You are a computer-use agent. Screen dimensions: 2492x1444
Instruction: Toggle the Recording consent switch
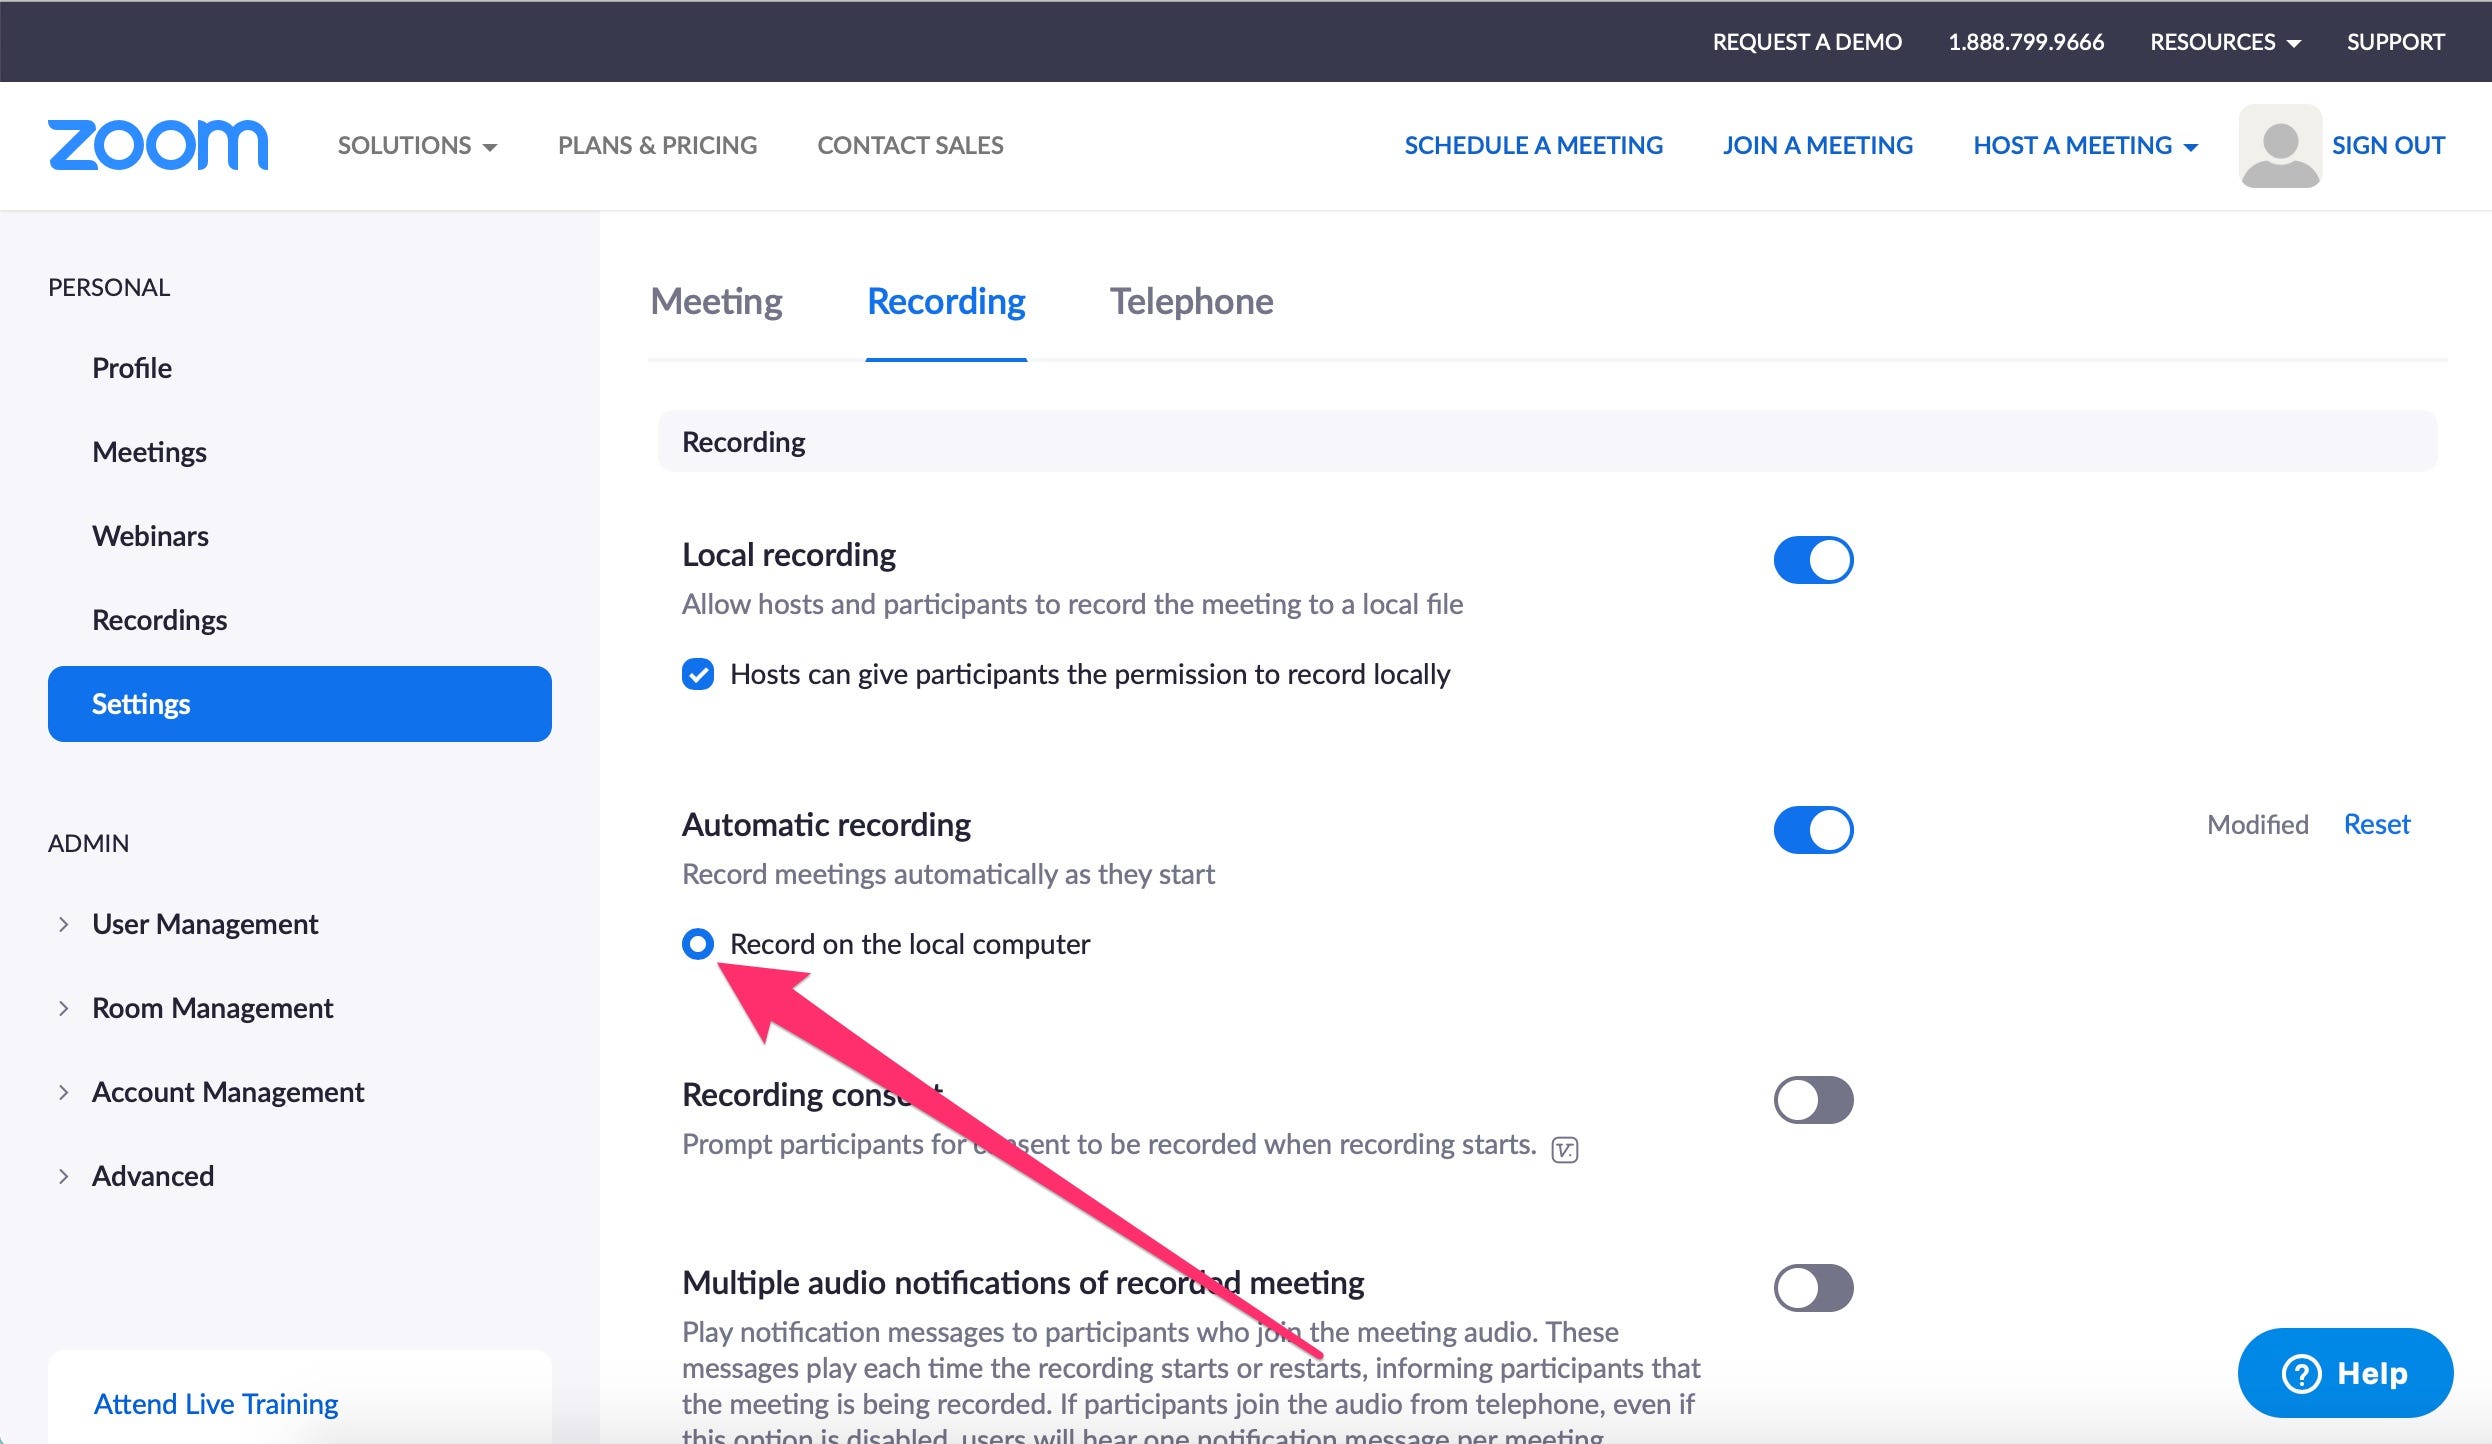pos(1813,1098)
